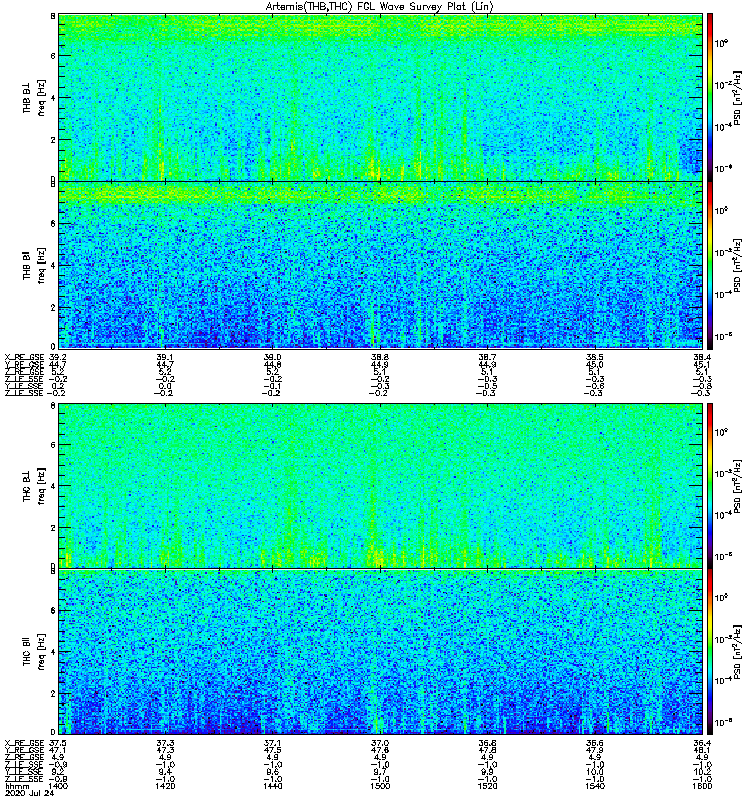The height and width of the screenshot is (800, 750).
Task: Click THC X_RE_GSE value '36.4'
Action: [702, 743]
